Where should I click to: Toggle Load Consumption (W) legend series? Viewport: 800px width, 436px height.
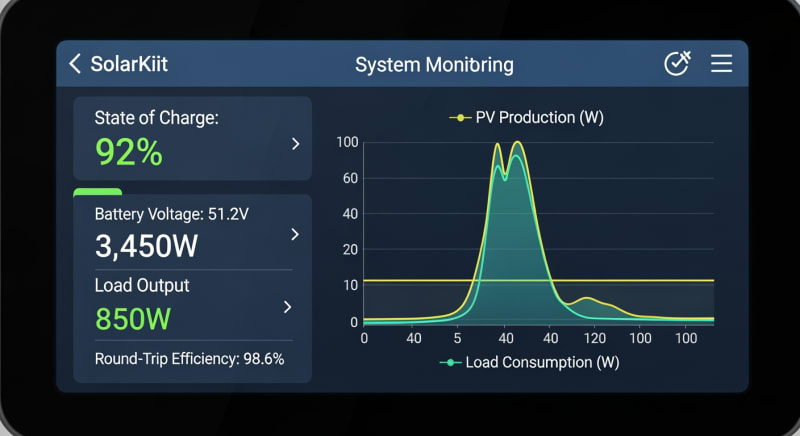pos(529,363)
